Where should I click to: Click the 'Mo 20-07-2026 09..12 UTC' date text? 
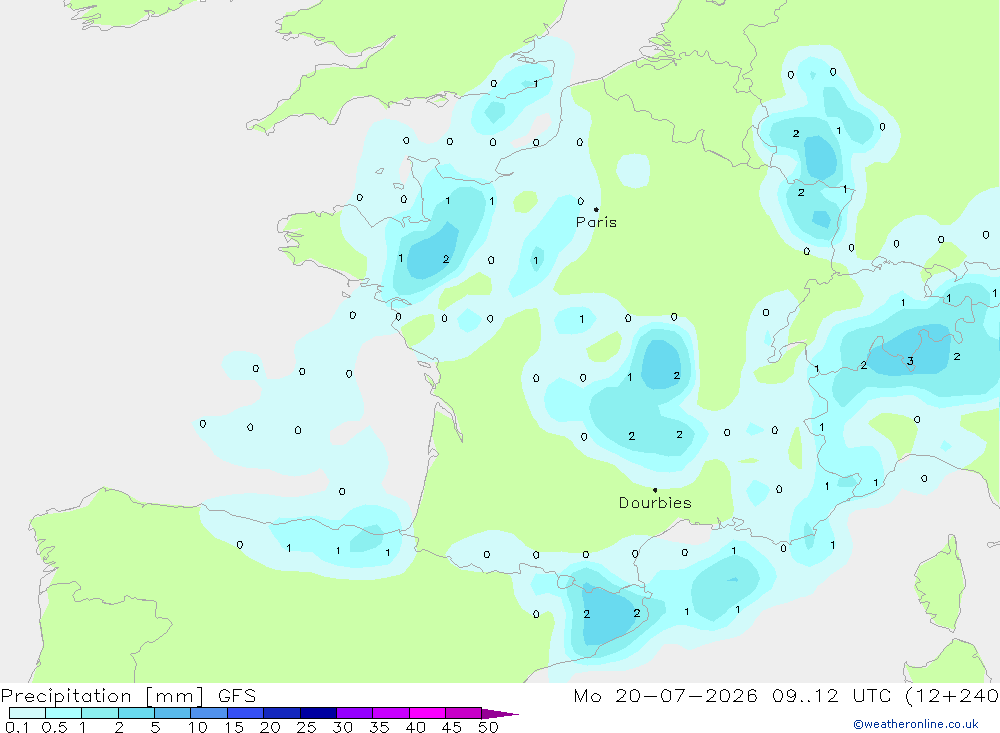coord(732,696)
